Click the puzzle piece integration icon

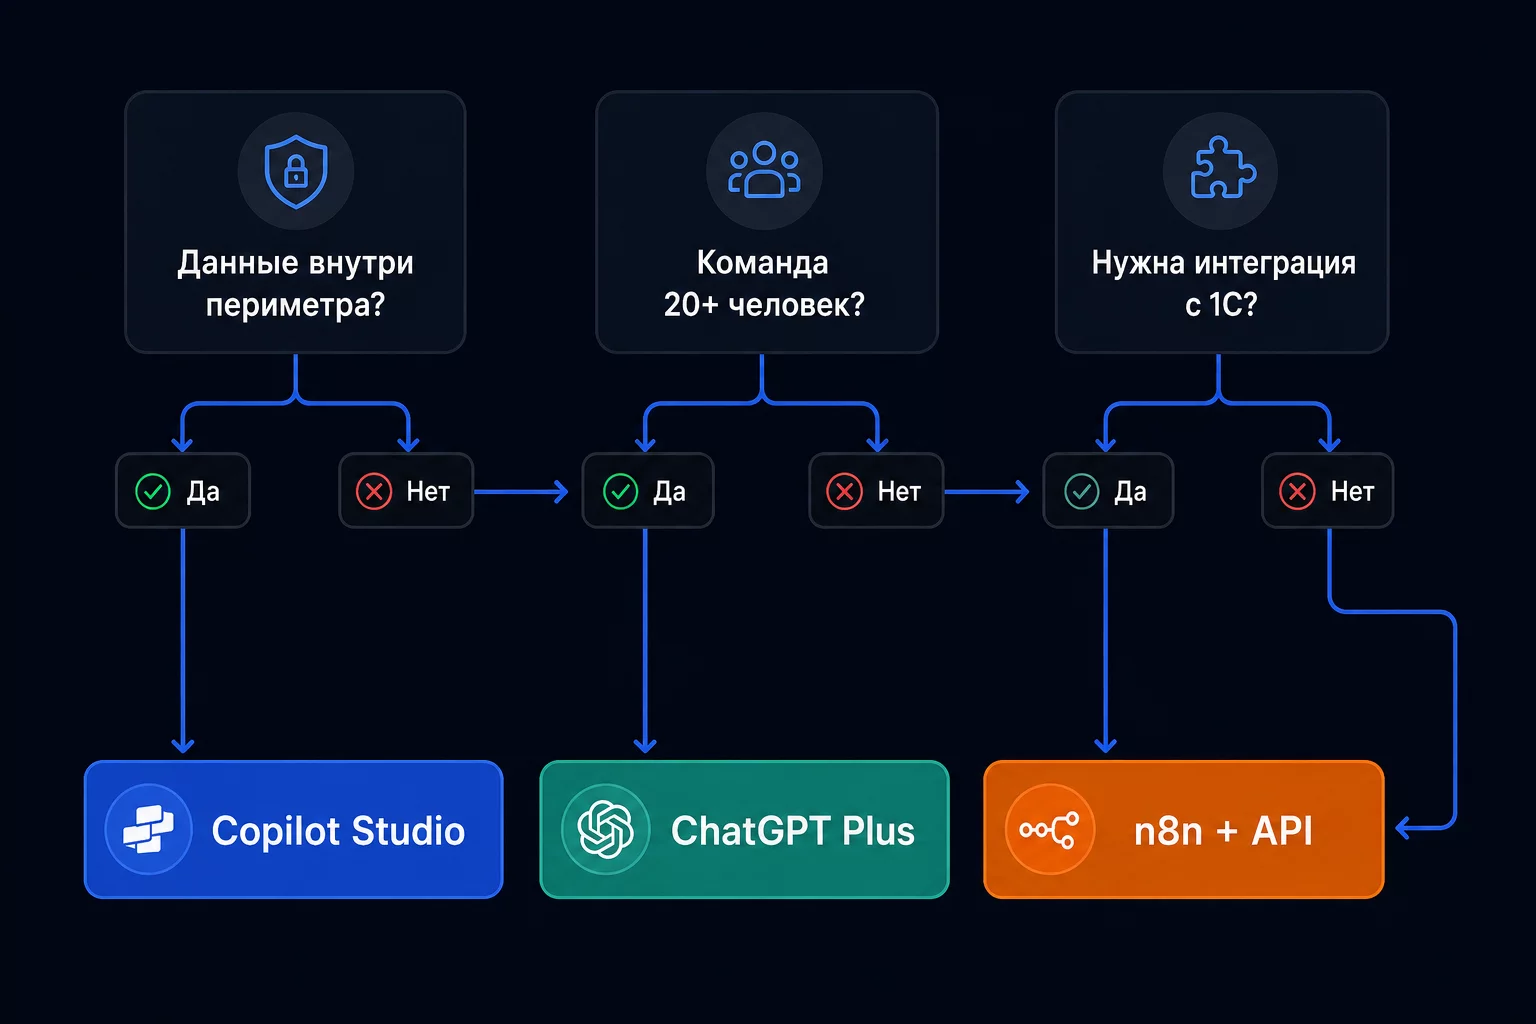[x=1222, y=167]
